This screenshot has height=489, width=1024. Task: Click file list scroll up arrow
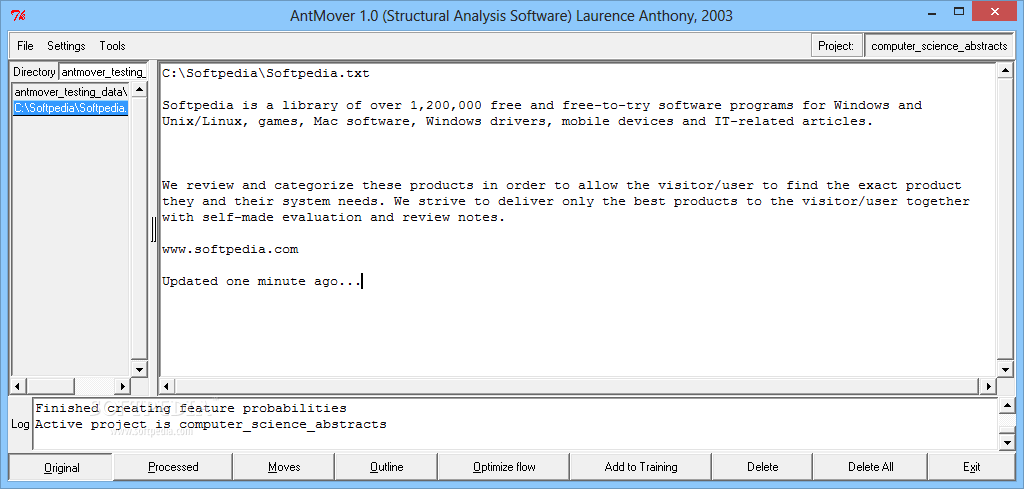pos(140,90)
